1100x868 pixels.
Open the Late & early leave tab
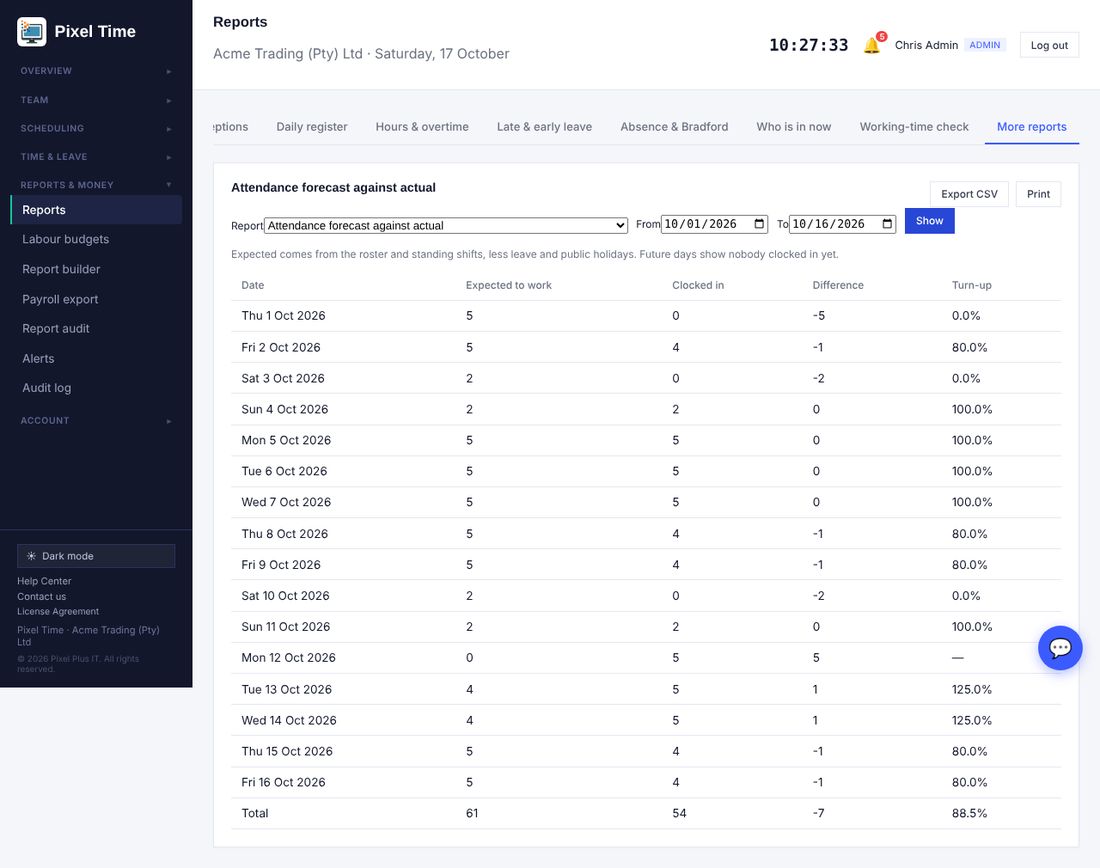tap(544, 127)
